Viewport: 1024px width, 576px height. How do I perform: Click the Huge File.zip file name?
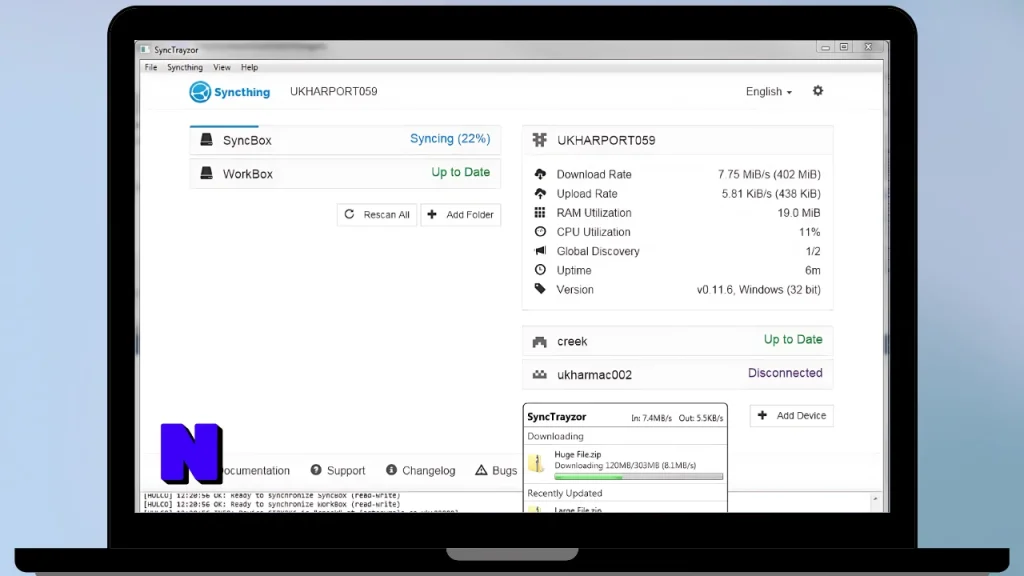click(577, 455)
